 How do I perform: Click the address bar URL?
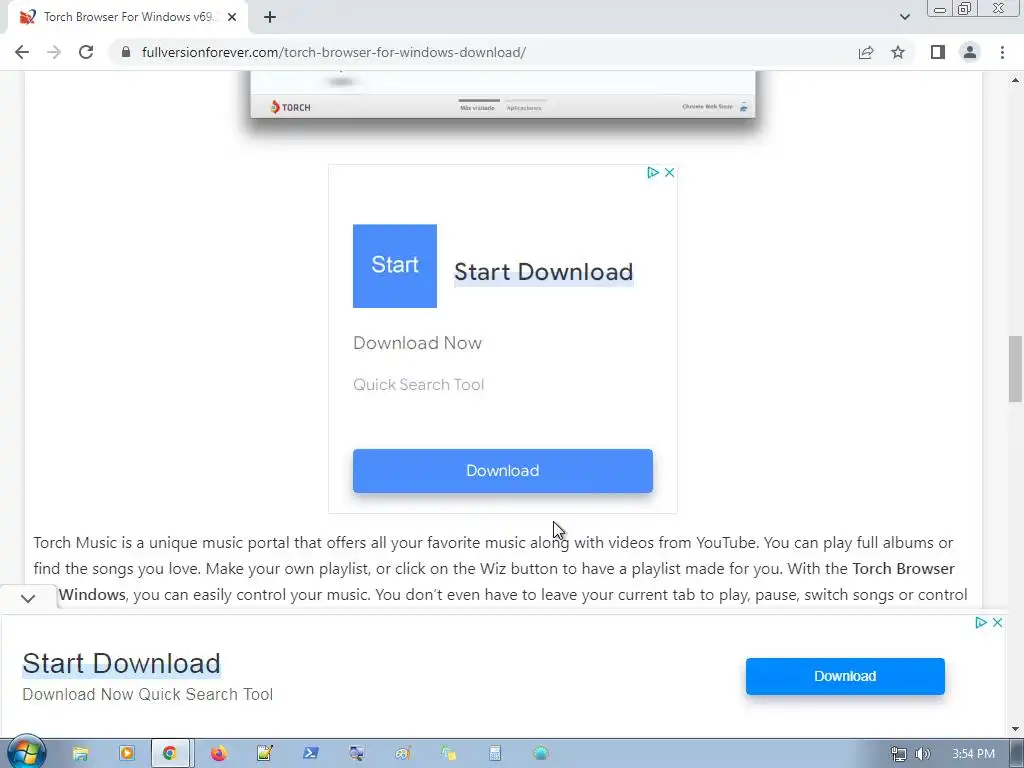click(x=334, y=52)
